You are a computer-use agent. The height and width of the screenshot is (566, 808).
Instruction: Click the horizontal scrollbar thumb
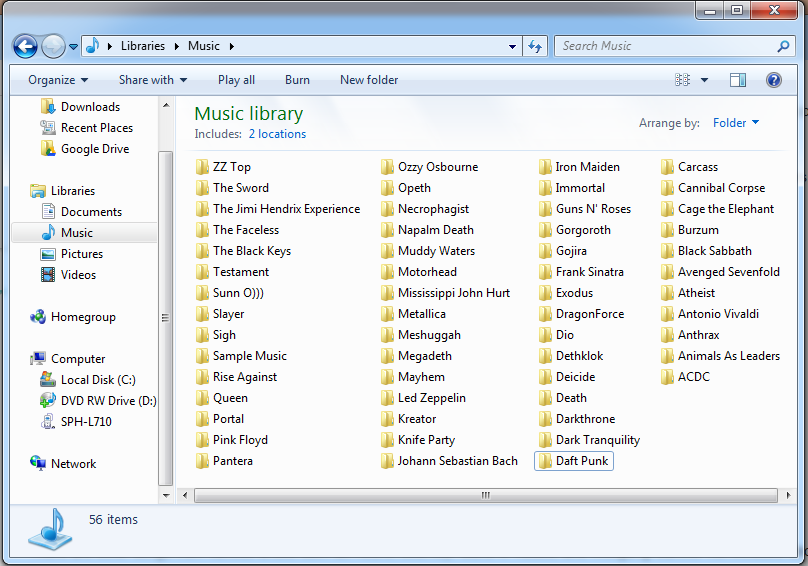point(485,496)
